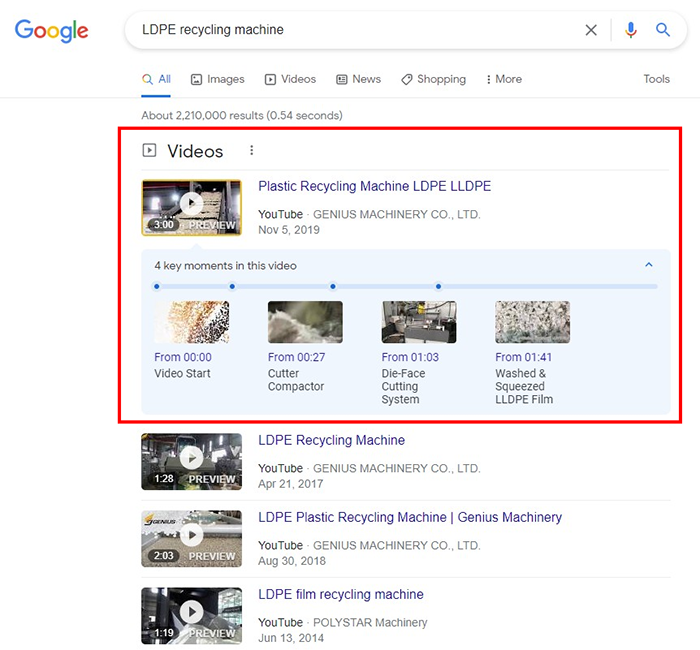This screenshot has width=700, height=650.
Task: Start voice search with microphone icon
Action: [x=631, y=30]
